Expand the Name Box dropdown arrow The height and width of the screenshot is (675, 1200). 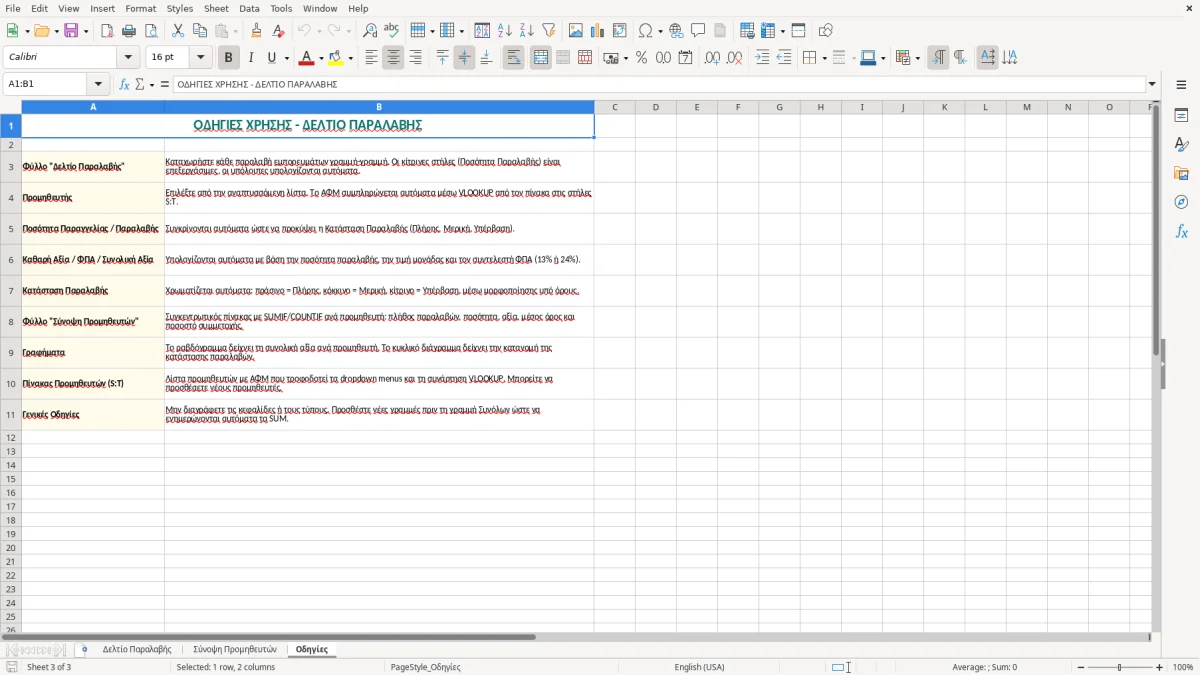pos(98,84)
